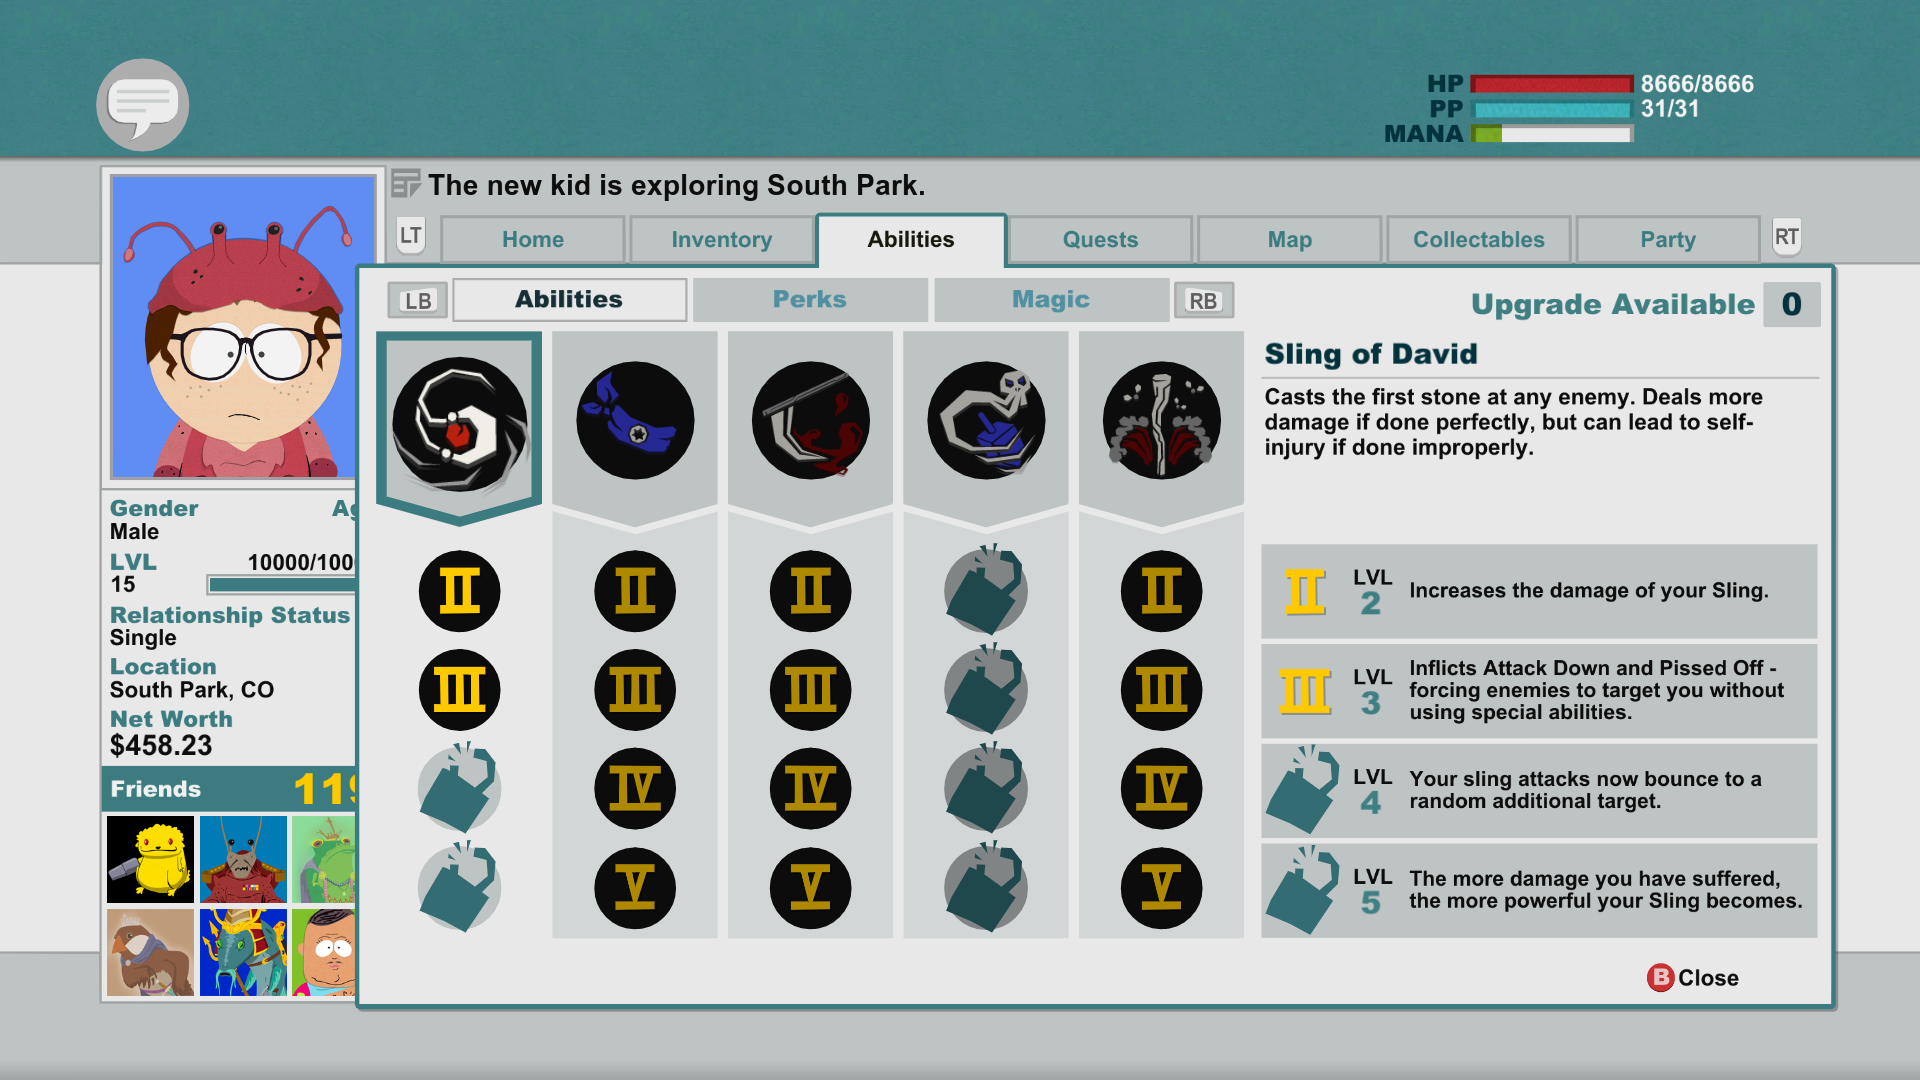1920x1080 pixels.
Task: Select the Sling of David ability icon
Action: point(459,424)
